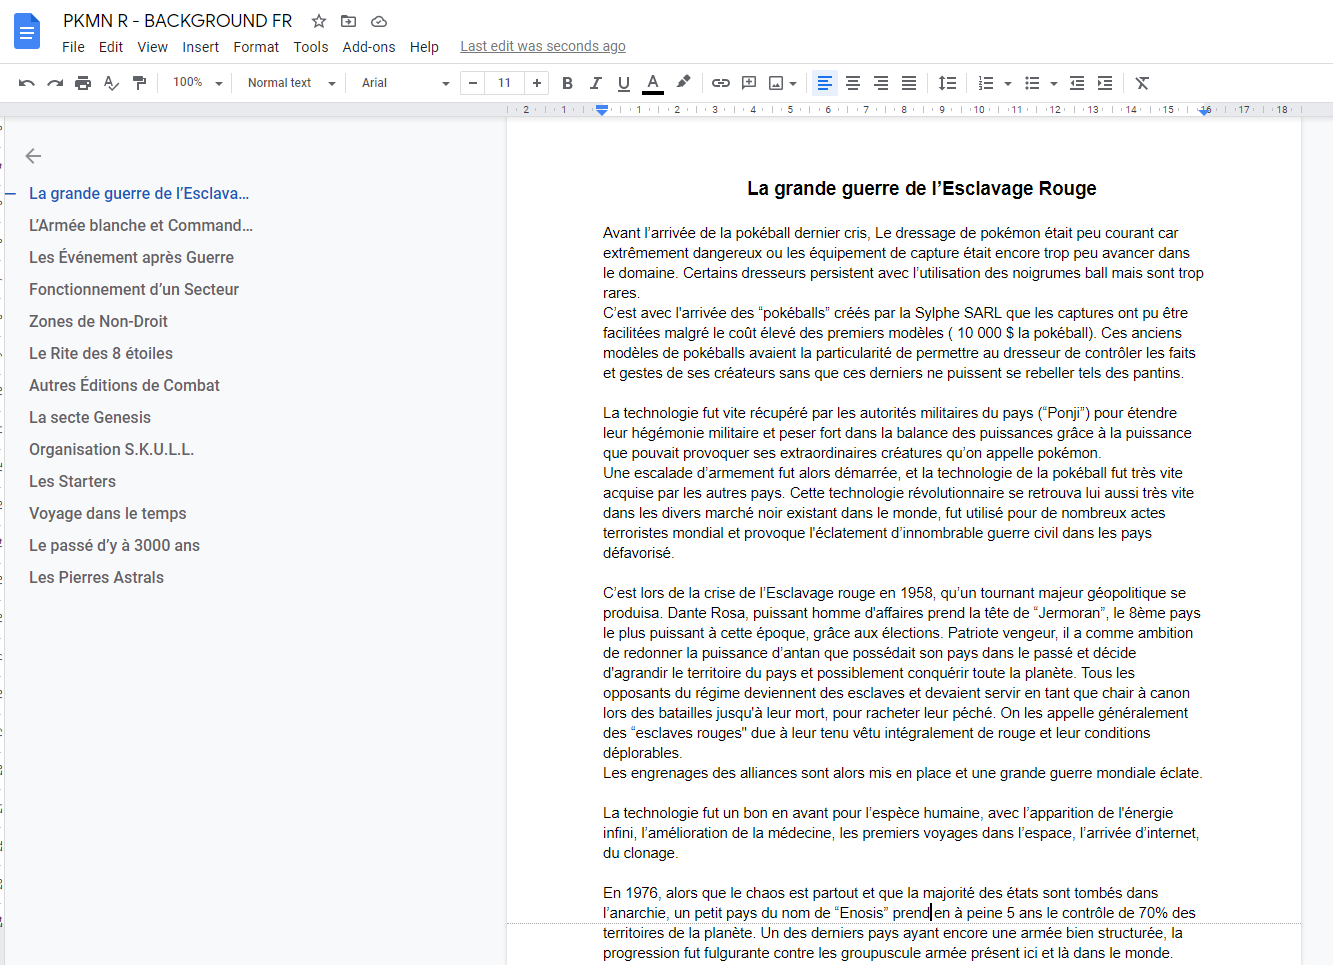1333x965 pixels.
Task: Open bulleted list style dropdown arrow
Action: pyautogui.click(x=1053, y=84)
